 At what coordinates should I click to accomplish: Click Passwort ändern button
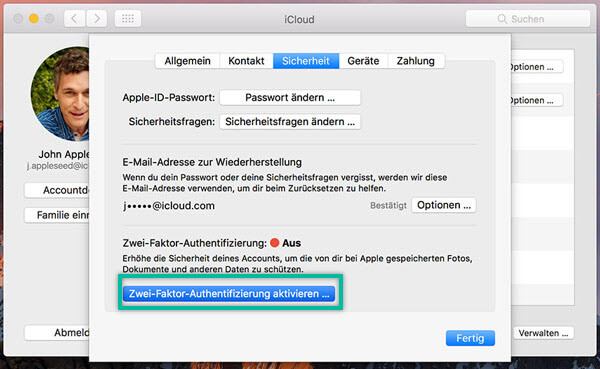click(x=290, y=98)
